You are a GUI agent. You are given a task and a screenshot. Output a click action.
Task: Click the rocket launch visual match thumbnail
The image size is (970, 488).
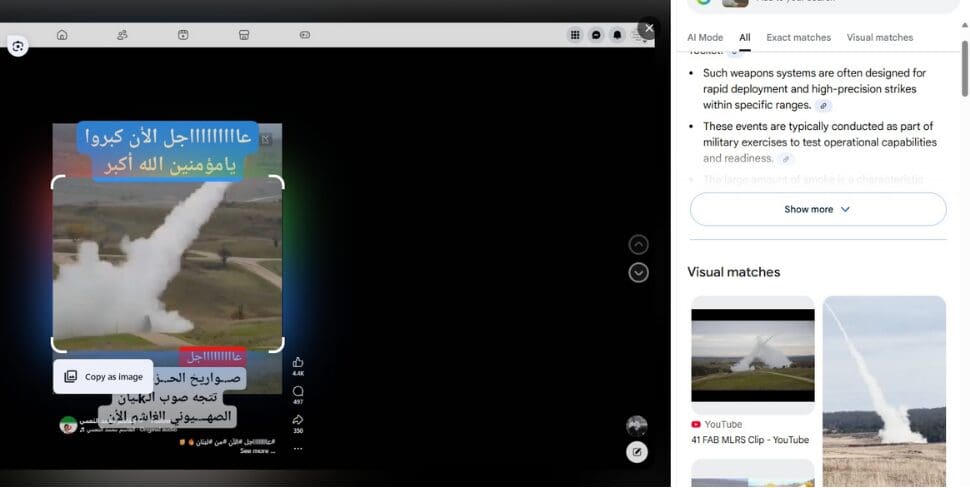[x=884, y=370]
